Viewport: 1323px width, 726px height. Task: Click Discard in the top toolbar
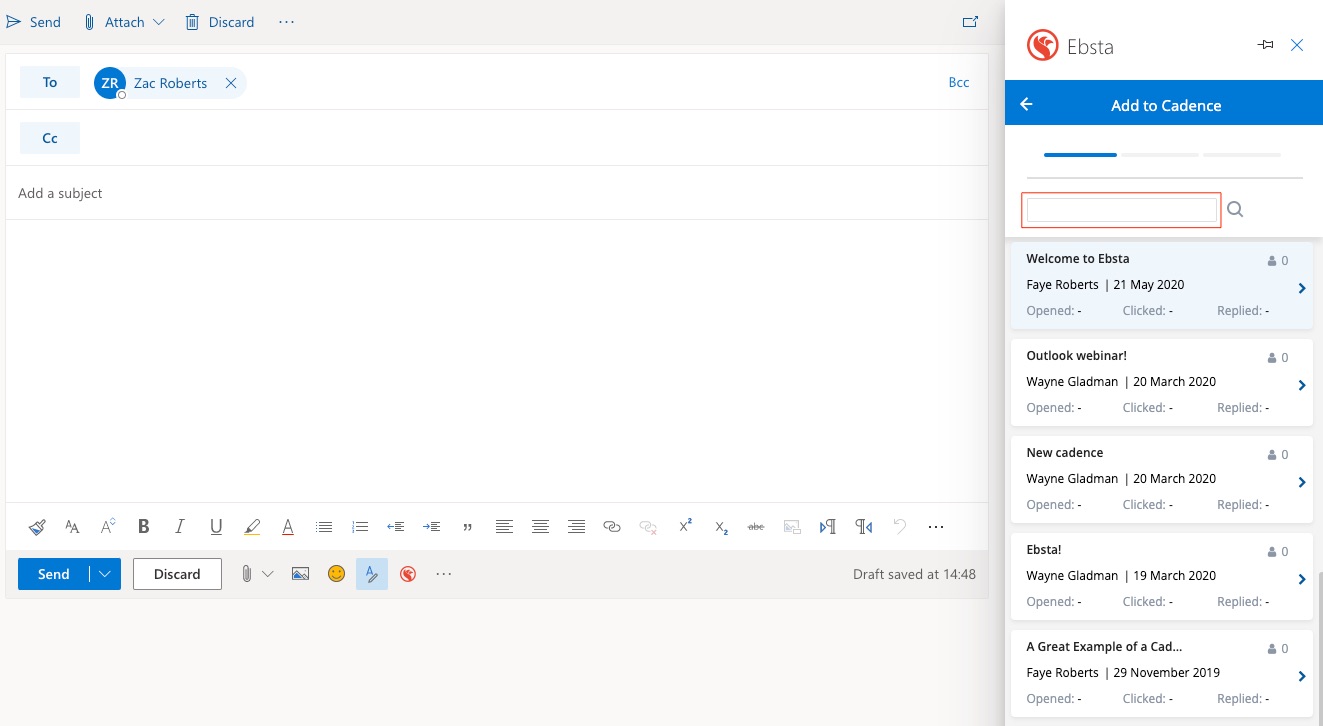220,22
